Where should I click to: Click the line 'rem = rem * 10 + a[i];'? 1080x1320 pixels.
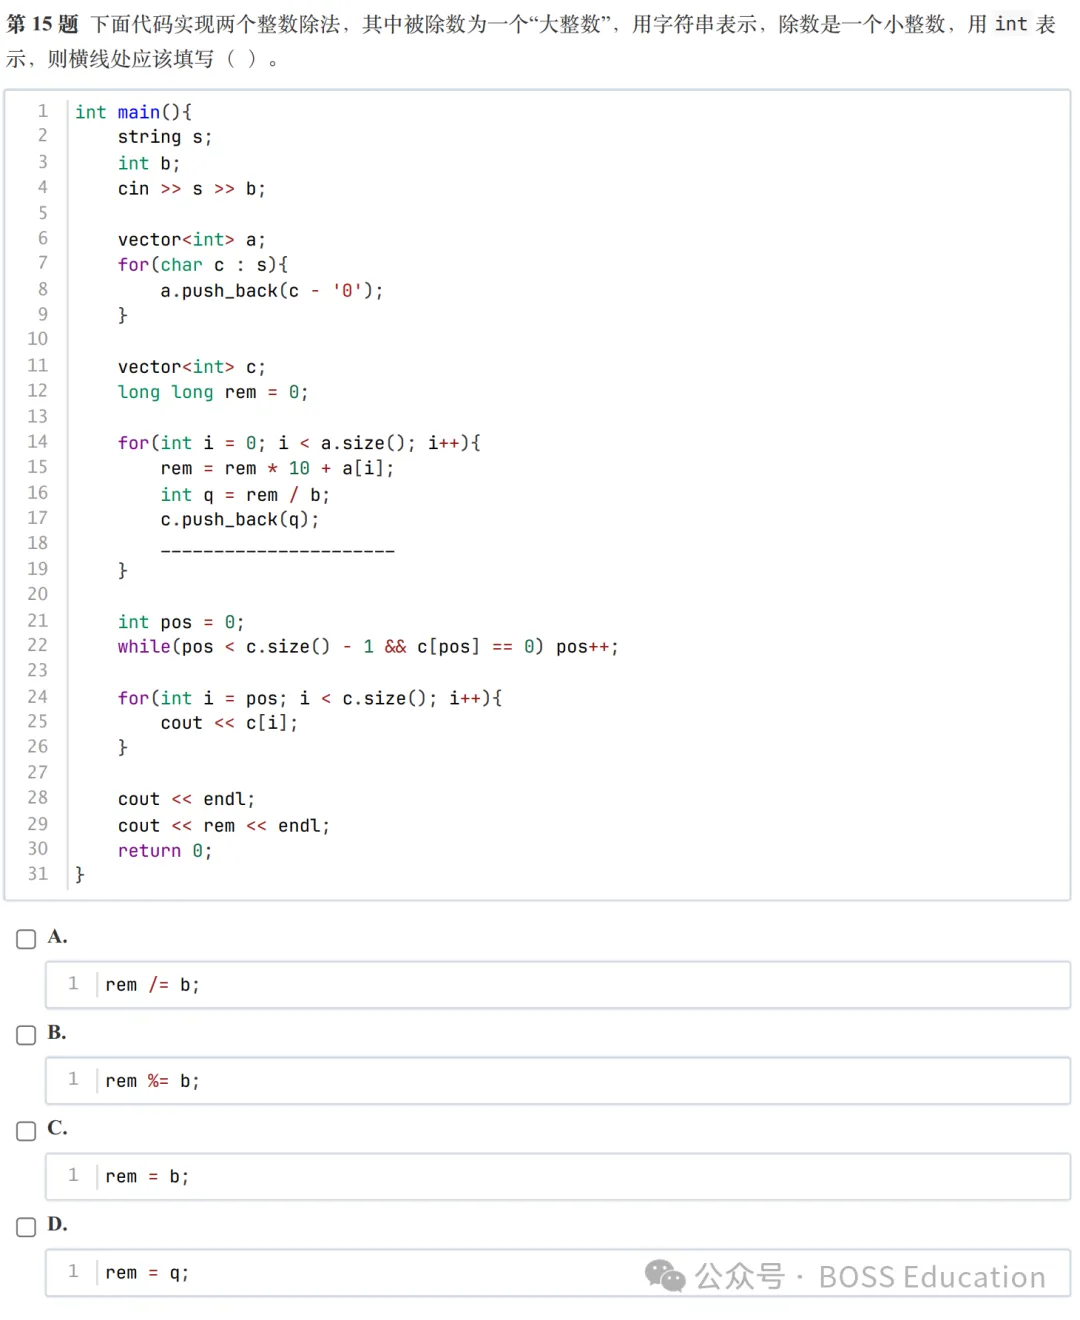tap(278, 468)
